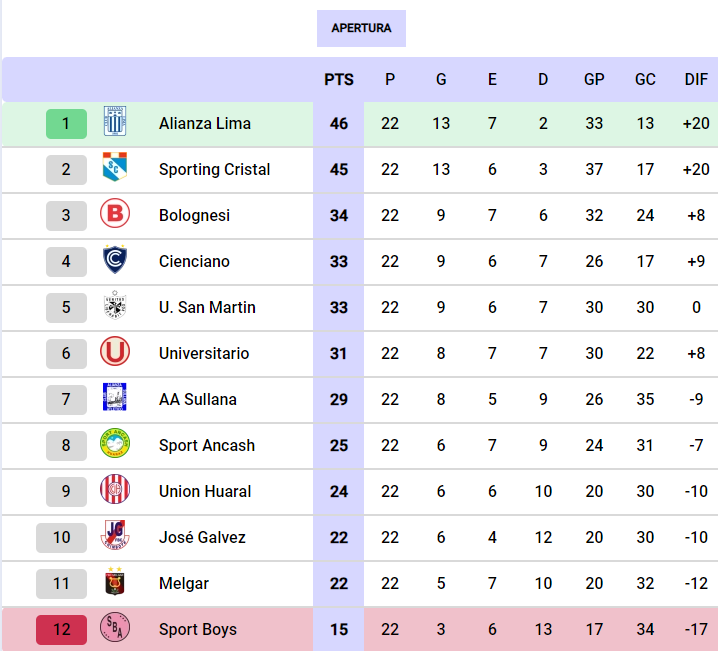Viewport: 718px width, 651px height.
Task: Sort table by PTS column header
Action: click(339, 80)
